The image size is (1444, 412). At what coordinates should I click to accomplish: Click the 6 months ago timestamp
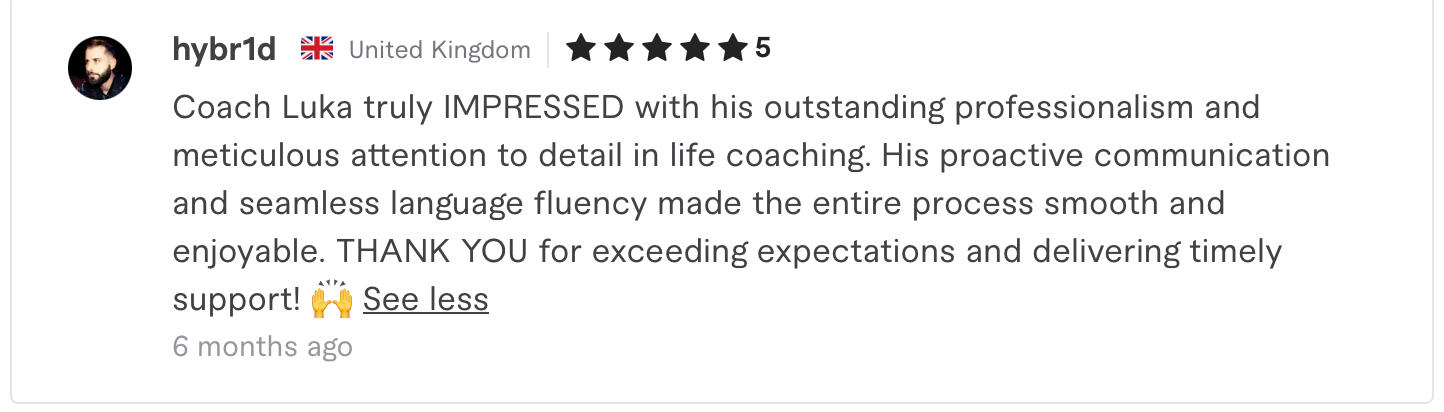click(262, 346)
